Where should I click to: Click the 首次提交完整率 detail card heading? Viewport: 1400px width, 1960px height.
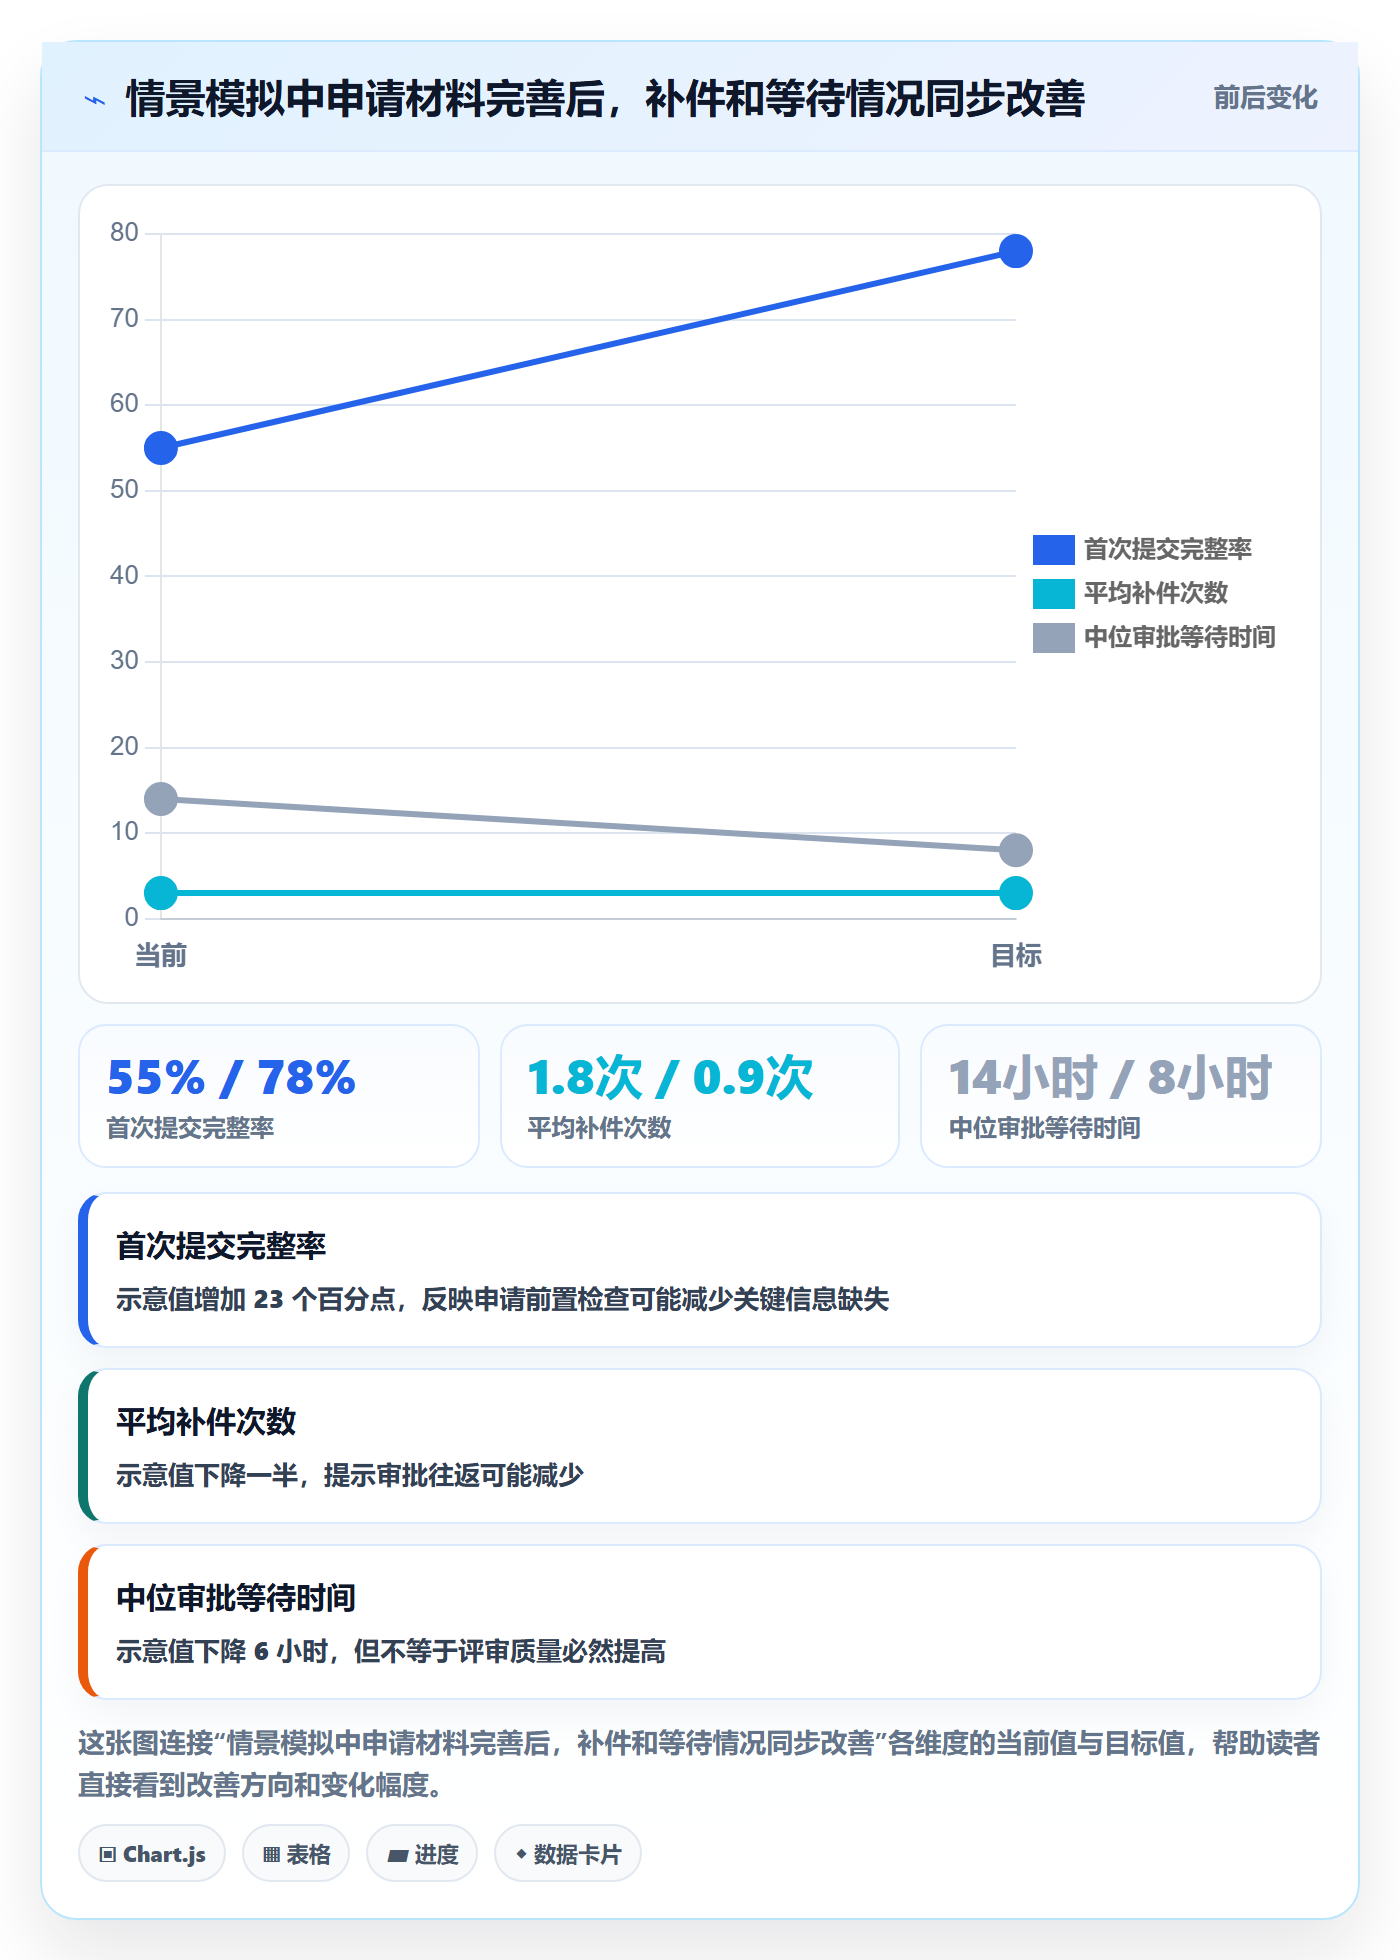click(x=221, y=1246)
